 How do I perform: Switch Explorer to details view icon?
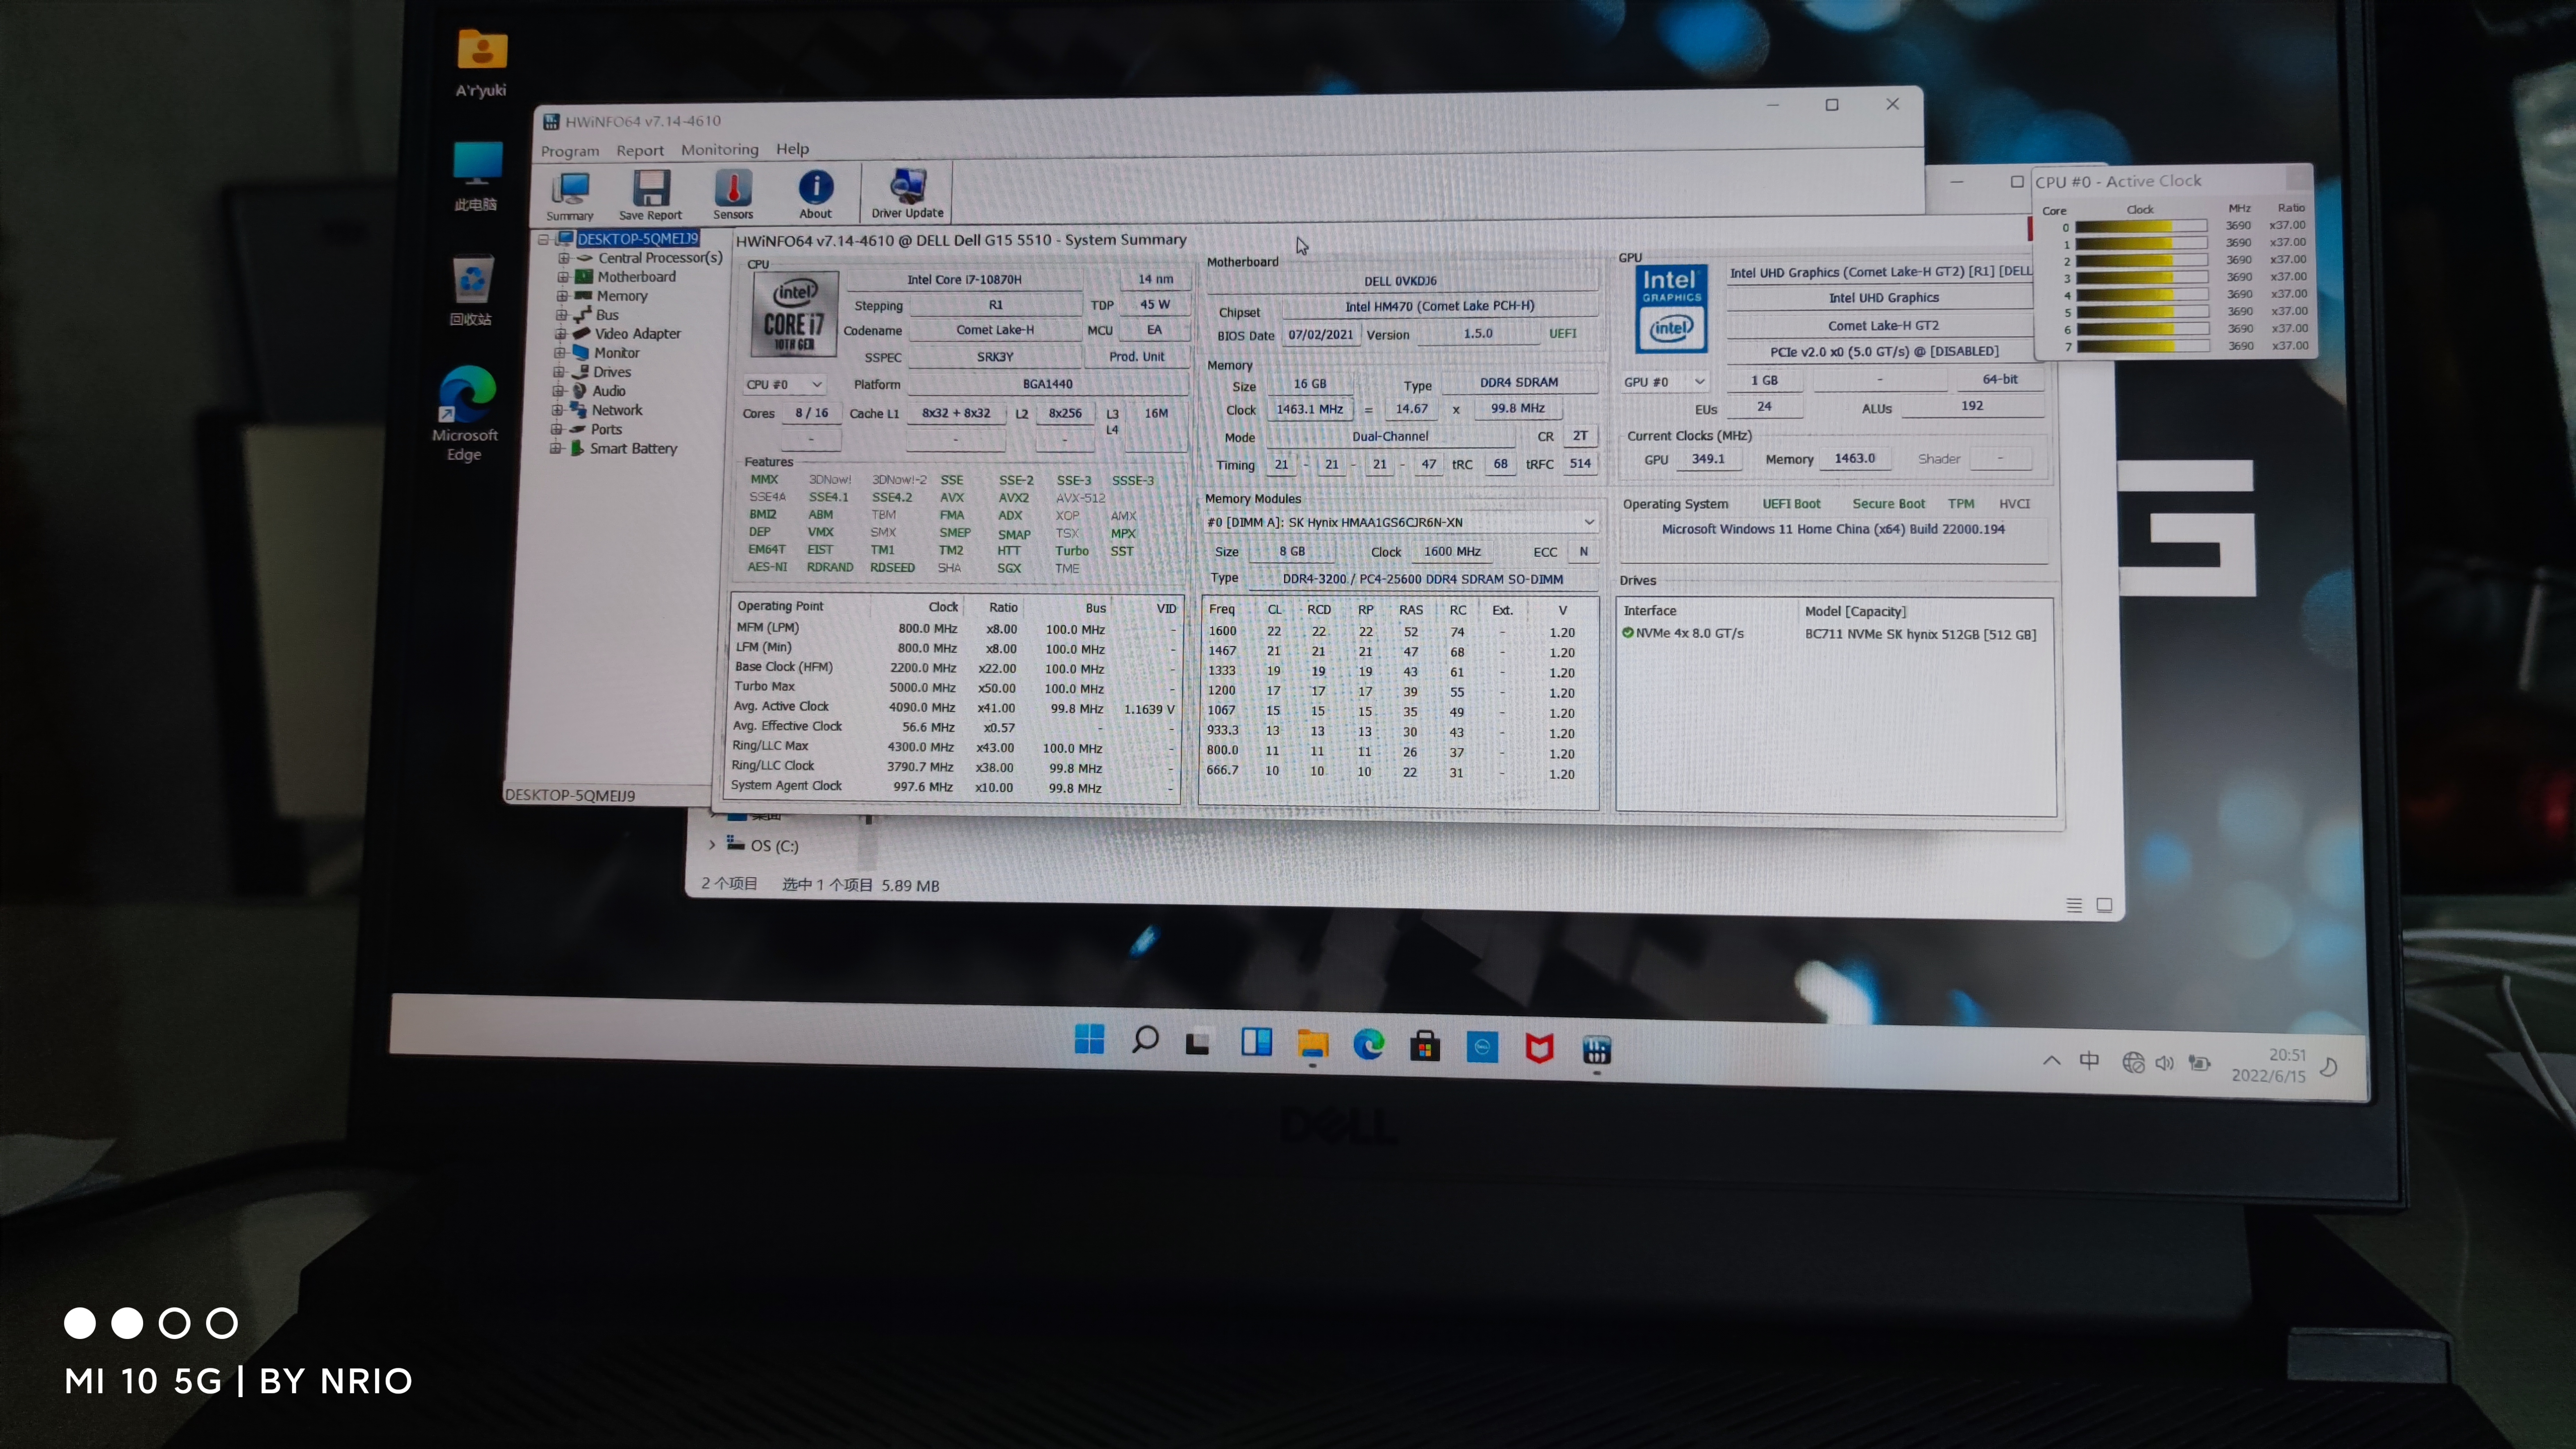(x=2074, y=905)
